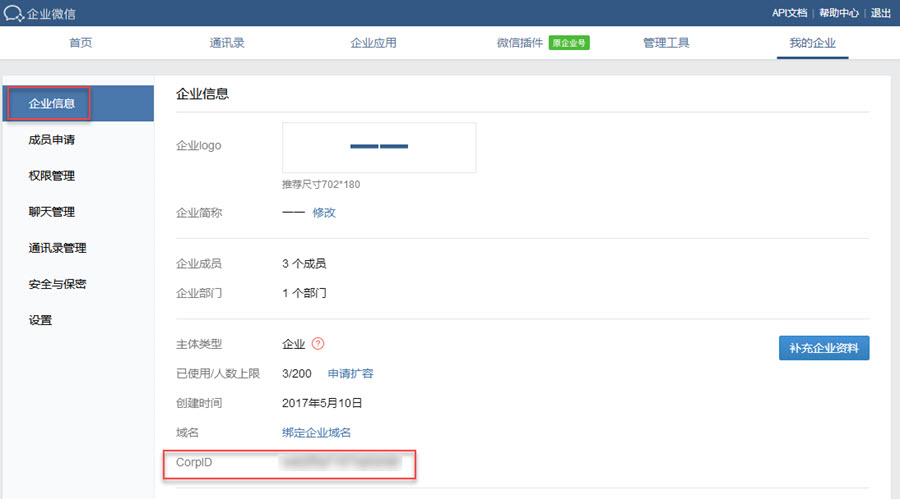Image resolution: width=900 pixels, height=500 pixels.
Task: Click the 企业logo image box
Action: click(x=379, y=147)
